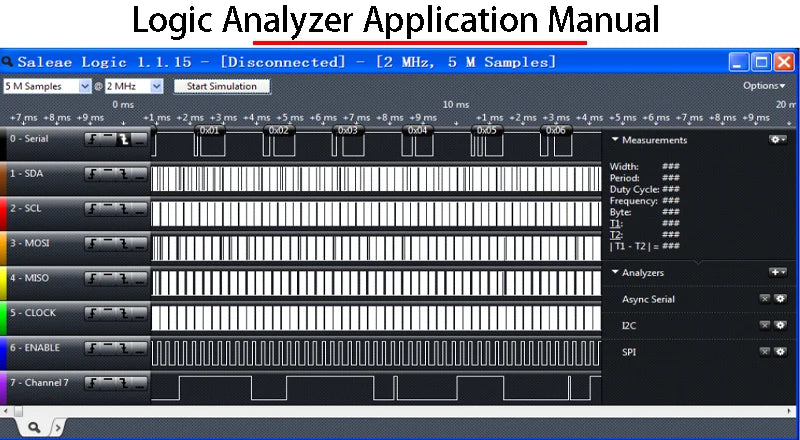The image size is (800, 440).
Task: Open the 2 MHz sample rate dropdown
Action: (x=134, y=86)
